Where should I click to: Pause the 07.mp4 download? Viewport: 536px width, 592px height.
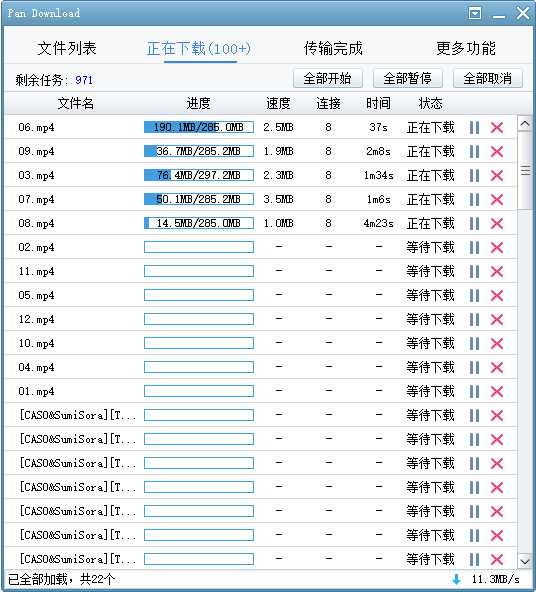pos(474,199)
